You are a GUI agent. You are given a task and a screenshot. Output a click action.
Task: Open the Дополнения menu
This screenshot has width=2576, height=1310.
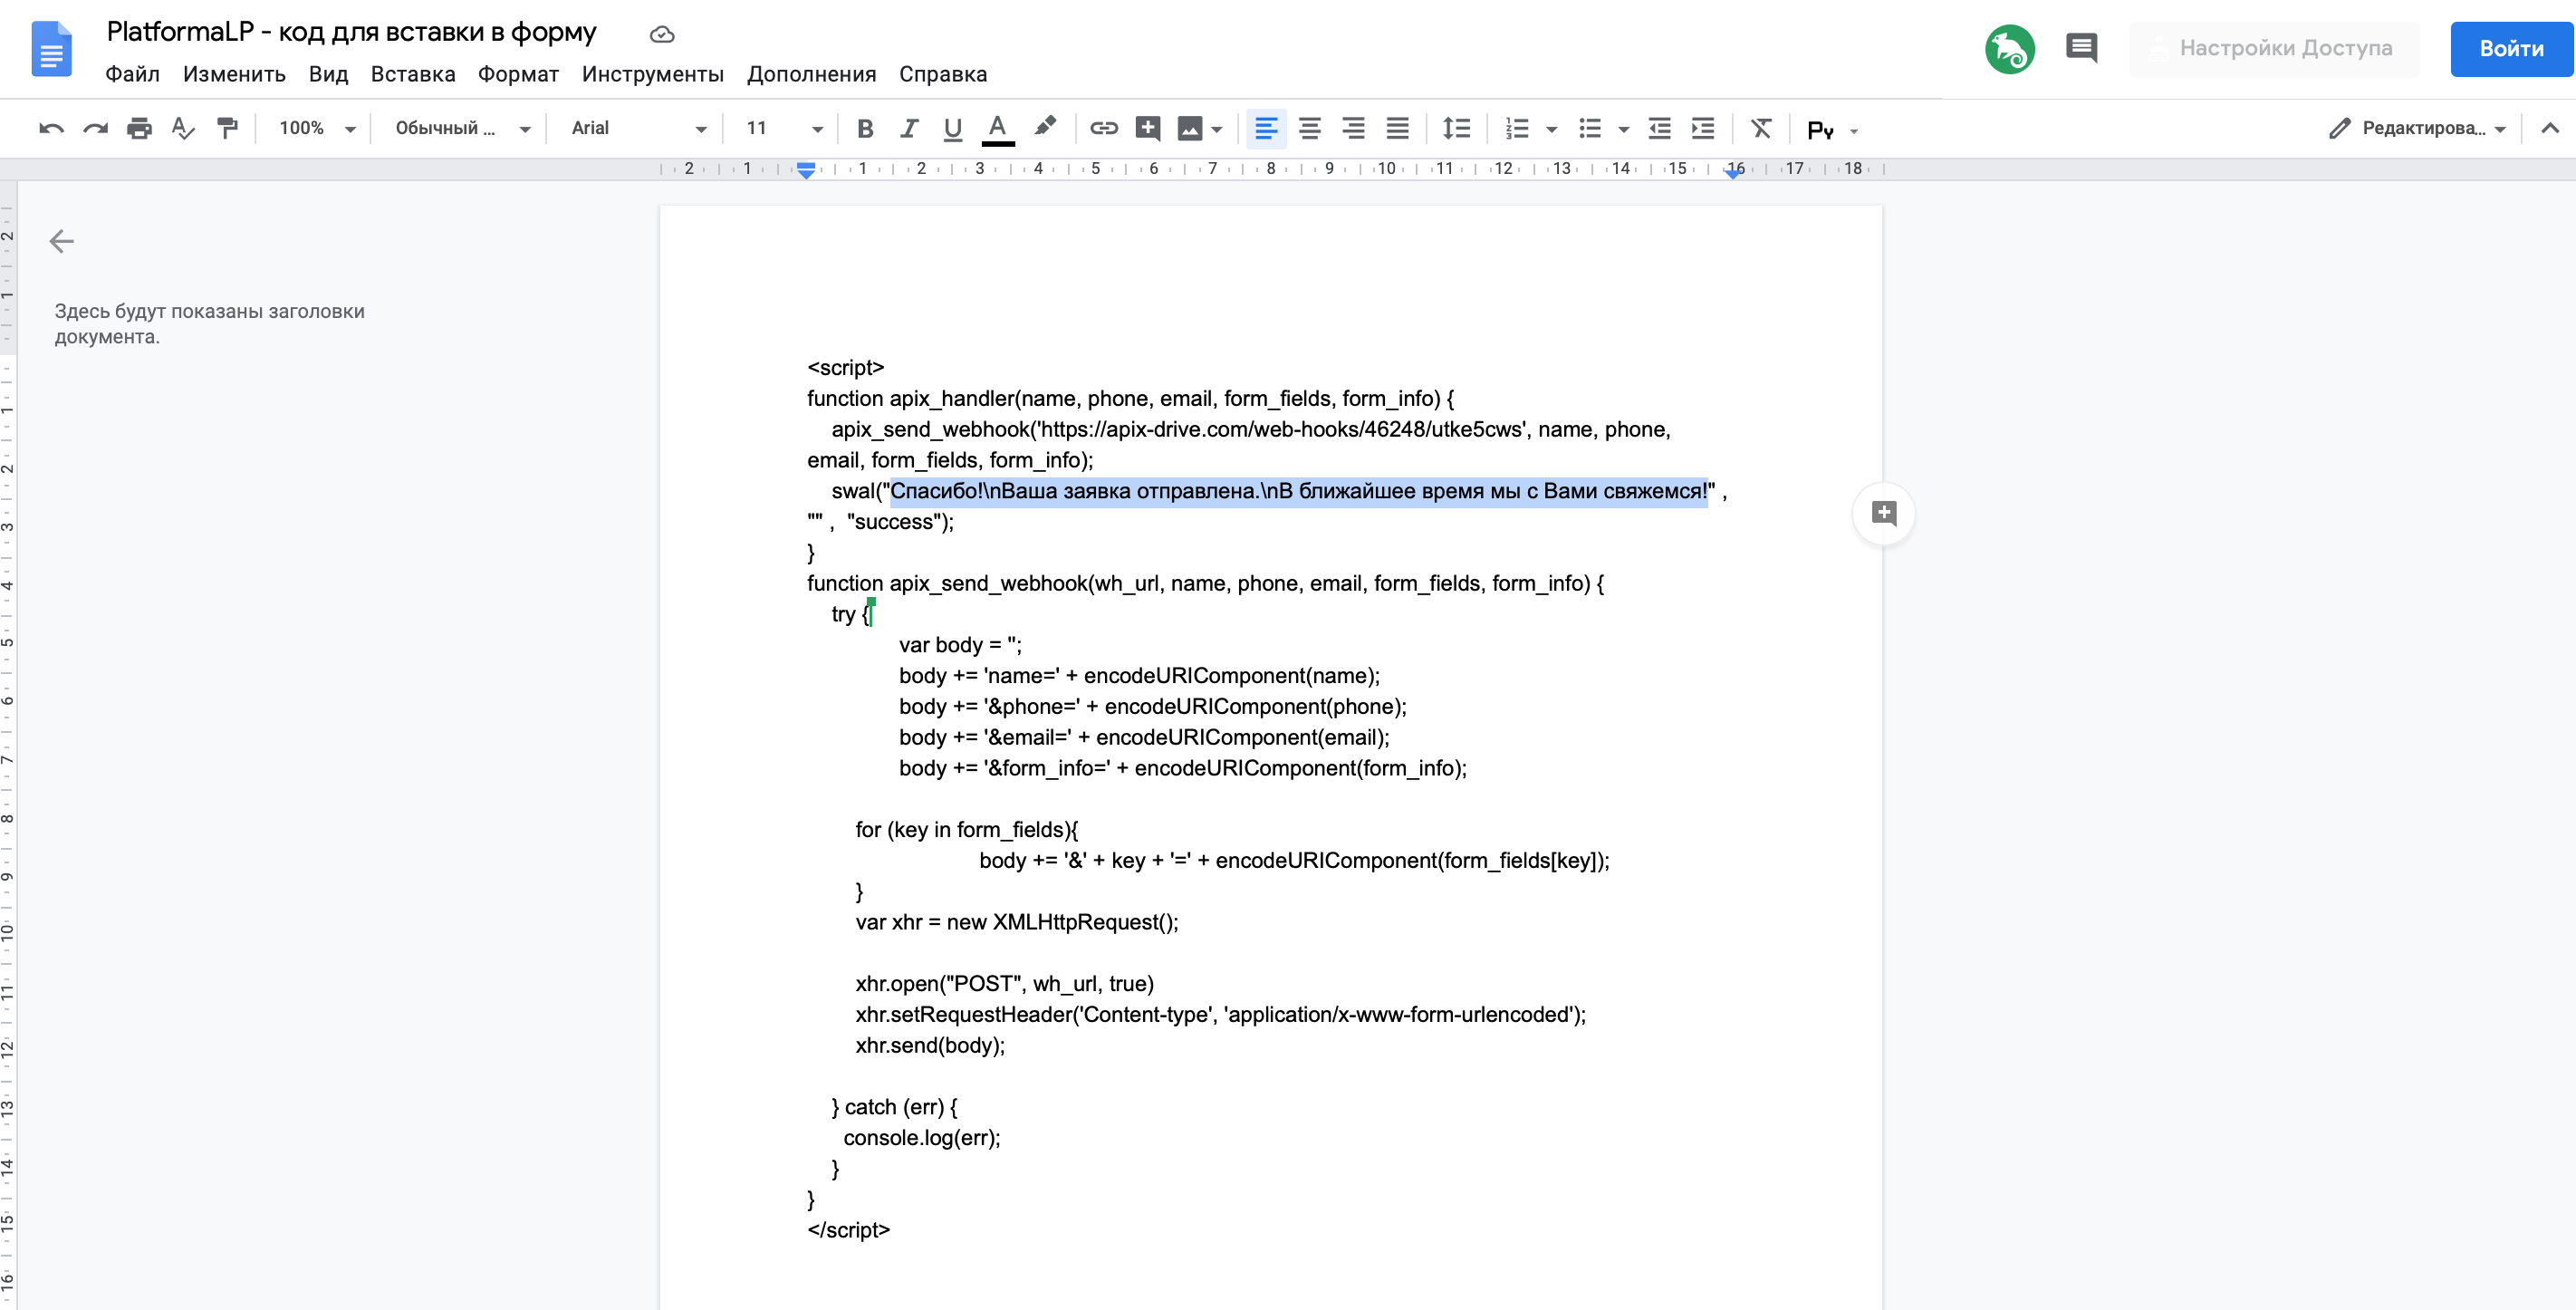pos(811,74)
